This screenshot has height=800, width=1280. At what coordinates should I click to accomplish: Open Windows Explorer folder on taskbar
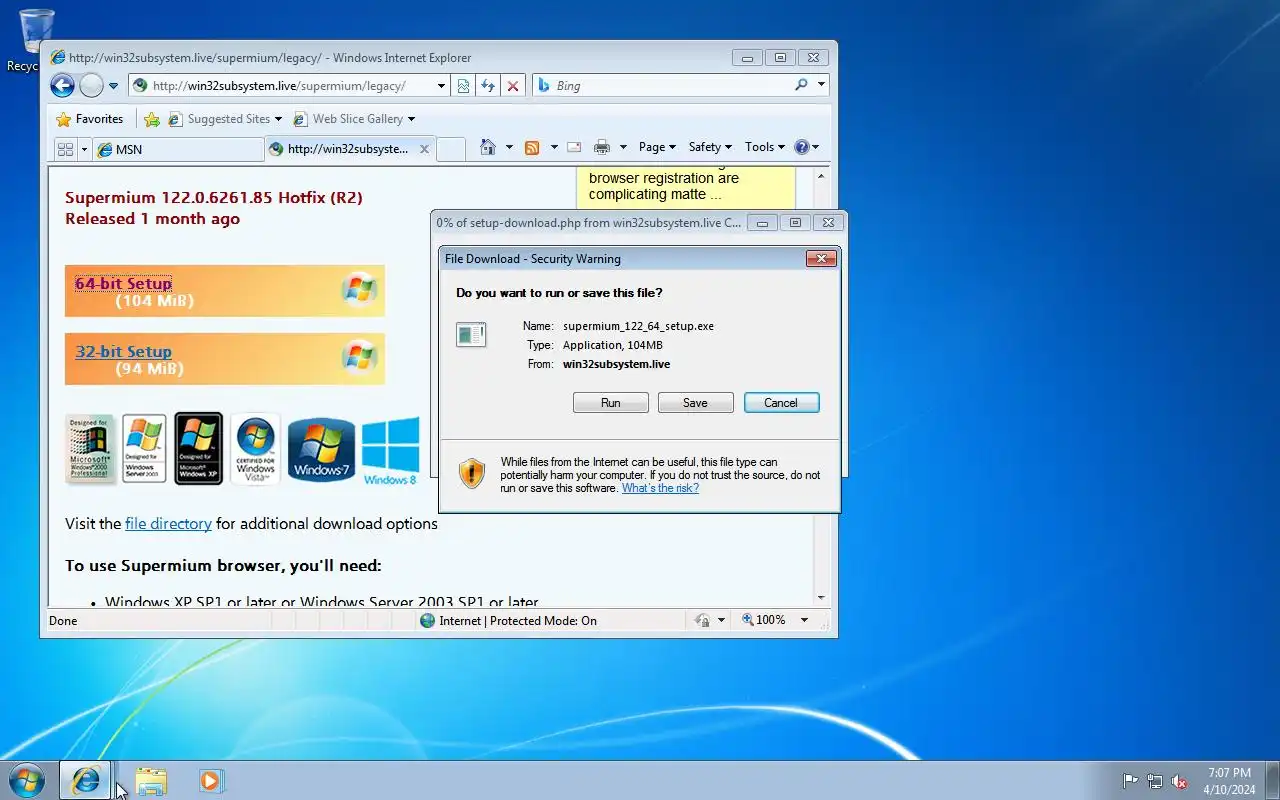[151, 780]
